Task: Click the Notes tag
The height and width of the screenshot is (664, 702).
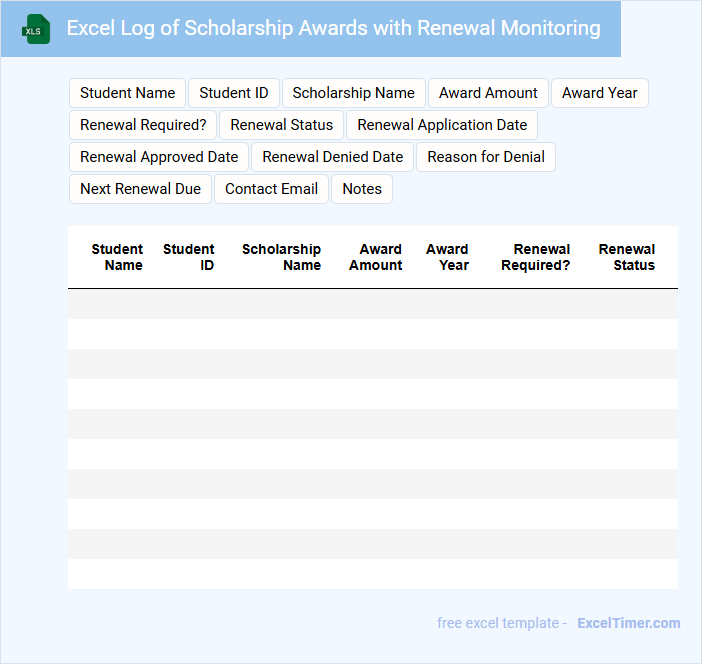Action: [x=362, y=189]
